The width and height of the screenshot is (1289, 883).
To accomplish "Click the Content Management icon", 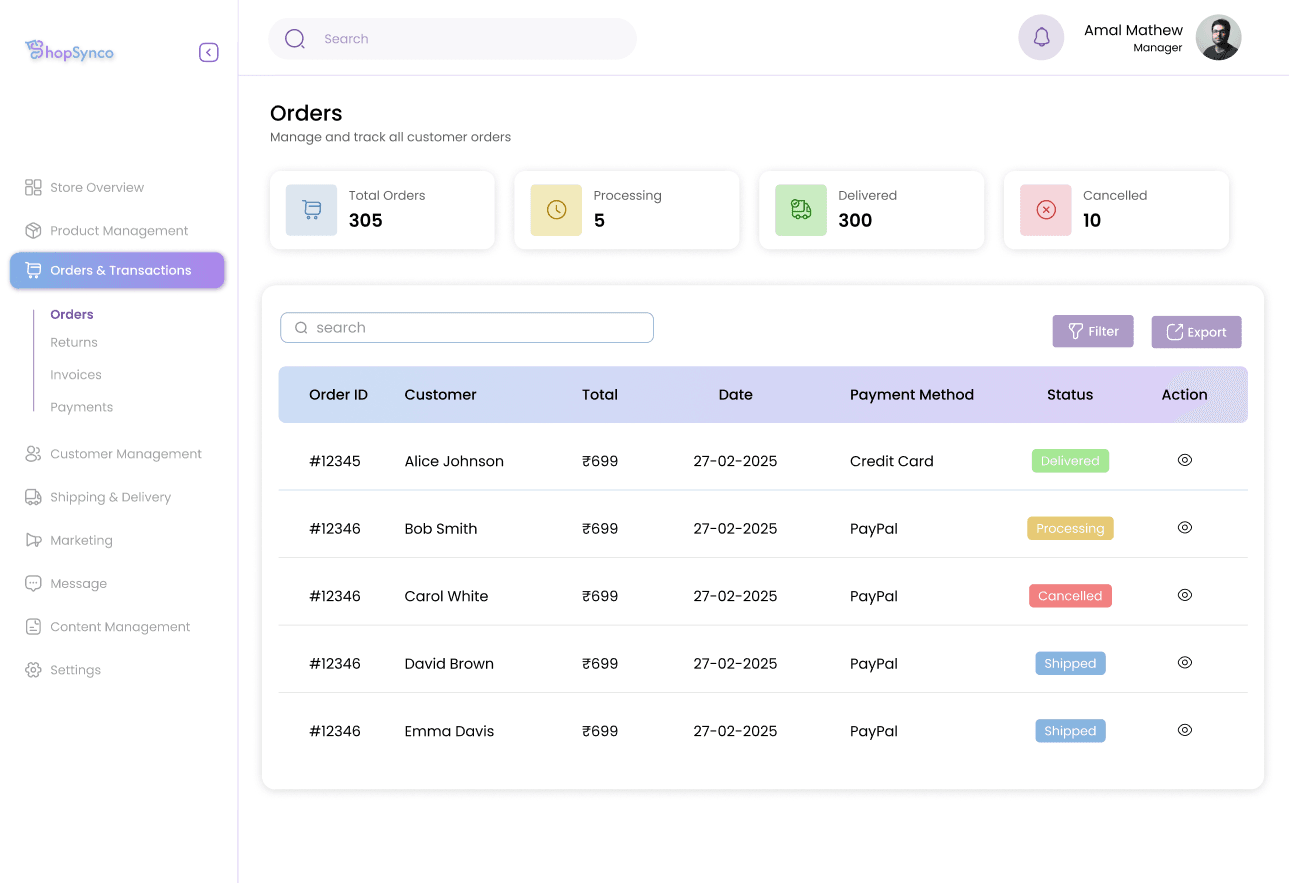I will (x=33, y=627).
